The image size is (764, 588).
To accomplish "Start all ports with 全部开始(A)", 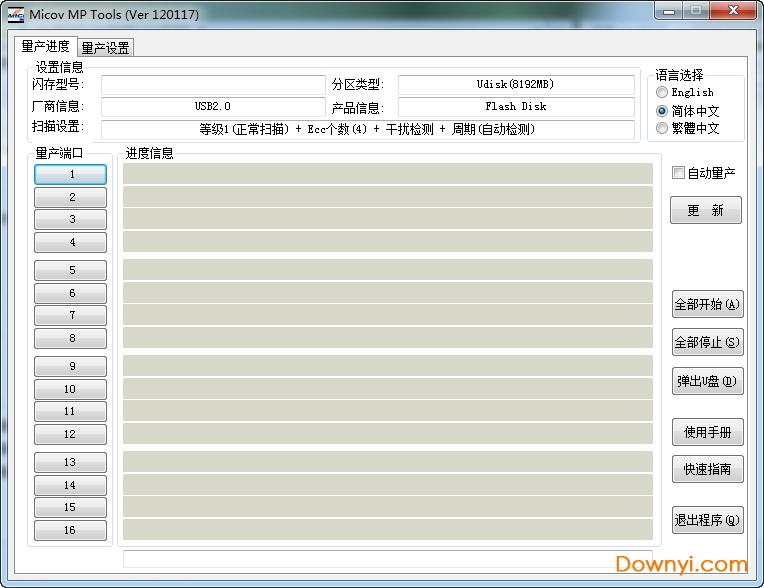I will pyautogui.click(x=707, y=304).
